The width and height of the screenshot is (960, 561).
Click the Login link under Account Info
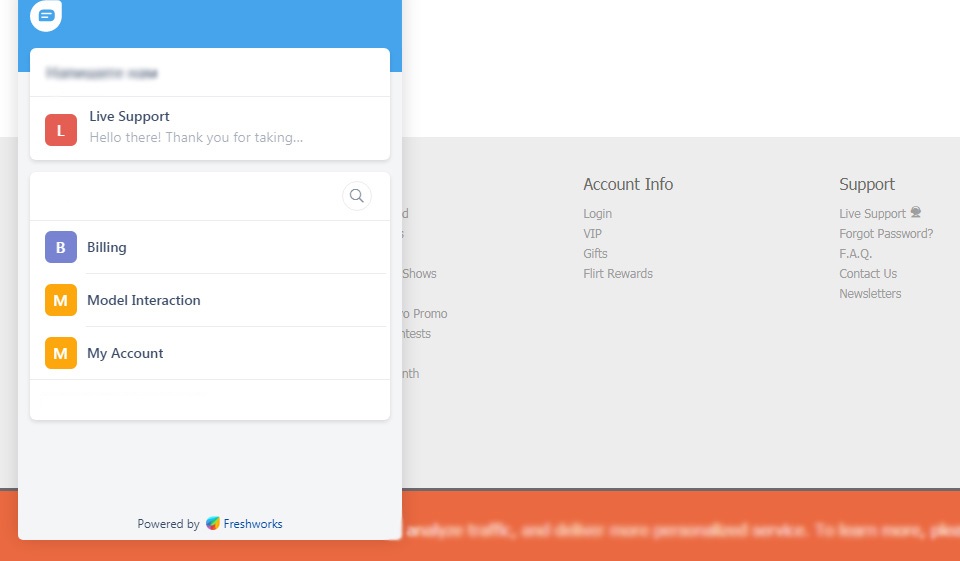point(597,214)
